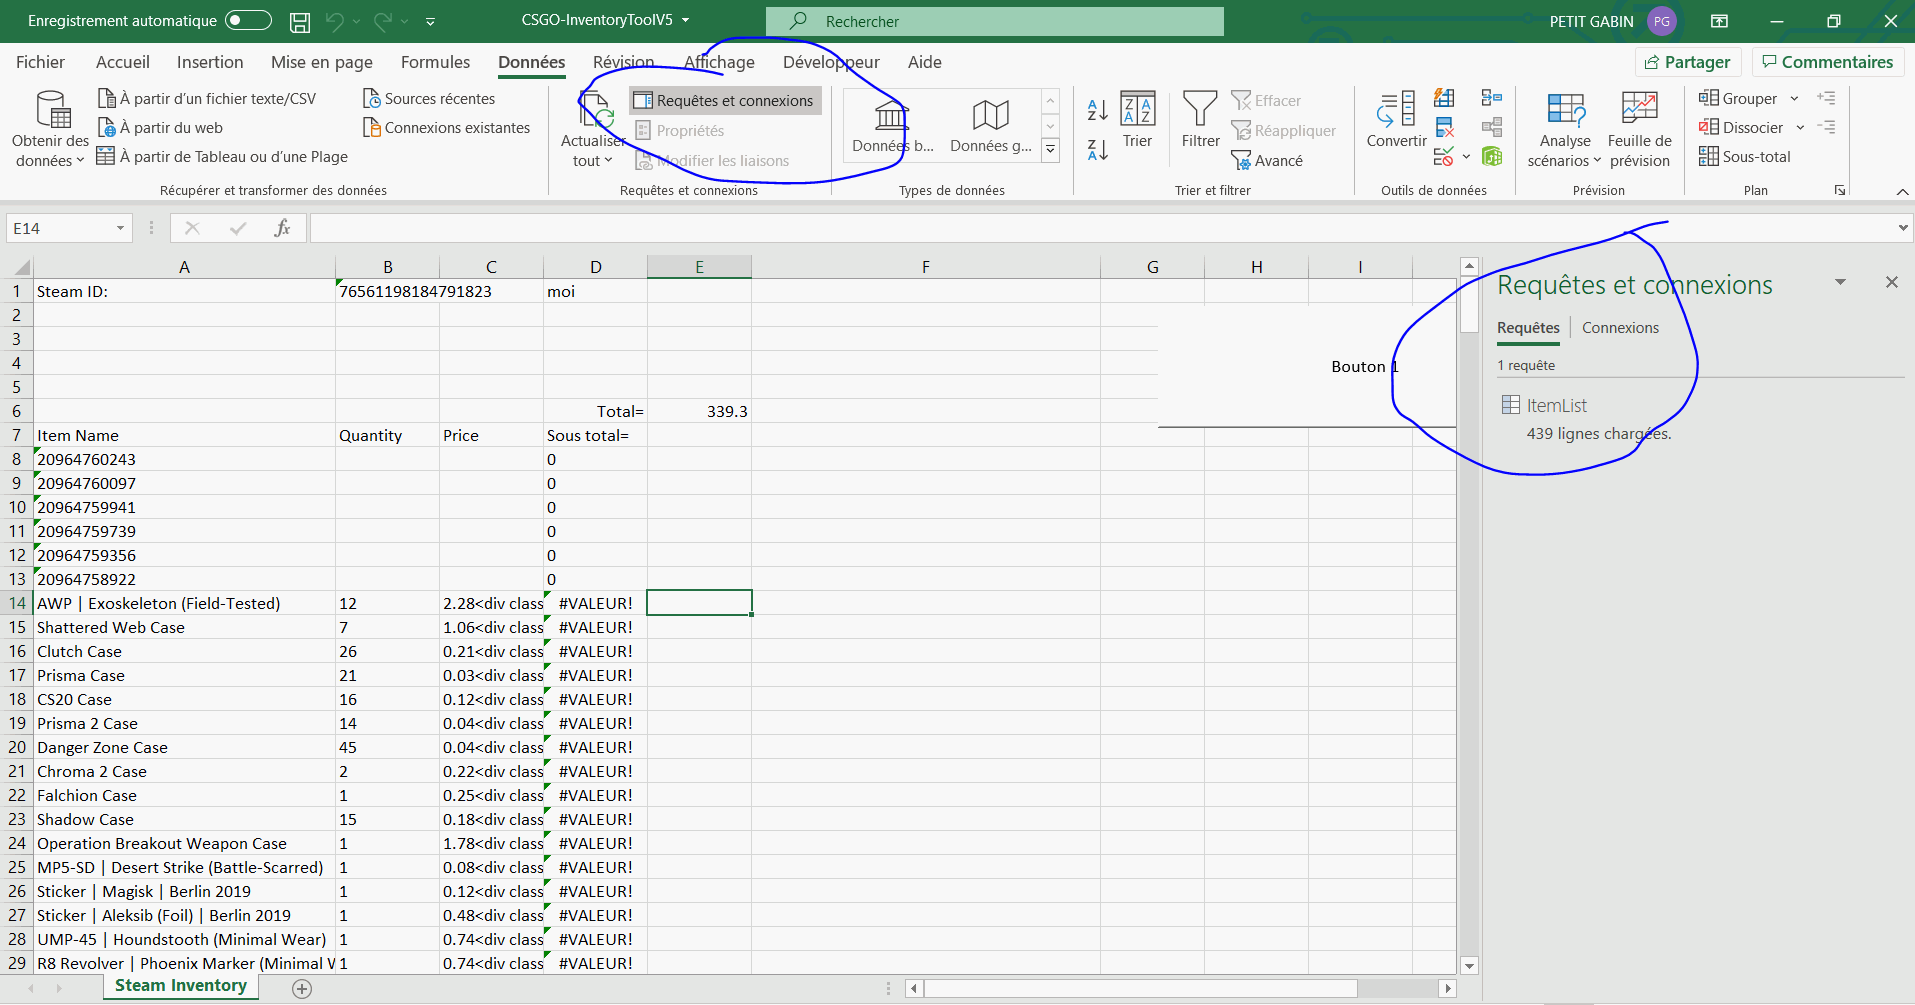Add a new sheet with plus icon
The height and width of the screenshot is (1005, 1915).
click(302, 988)
